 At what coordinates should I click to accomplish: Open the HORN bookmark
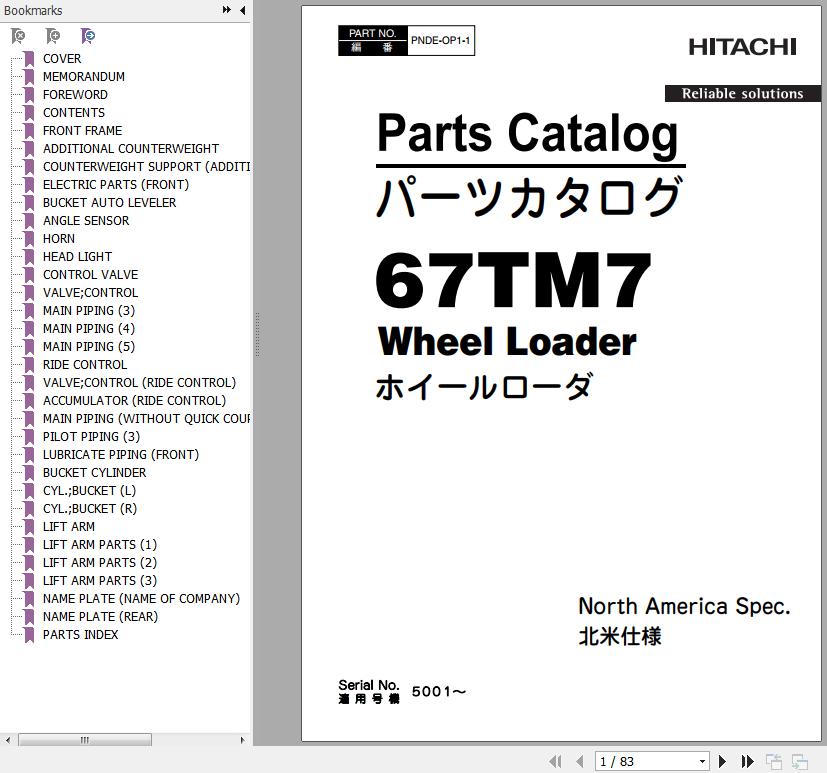point(59,238)
